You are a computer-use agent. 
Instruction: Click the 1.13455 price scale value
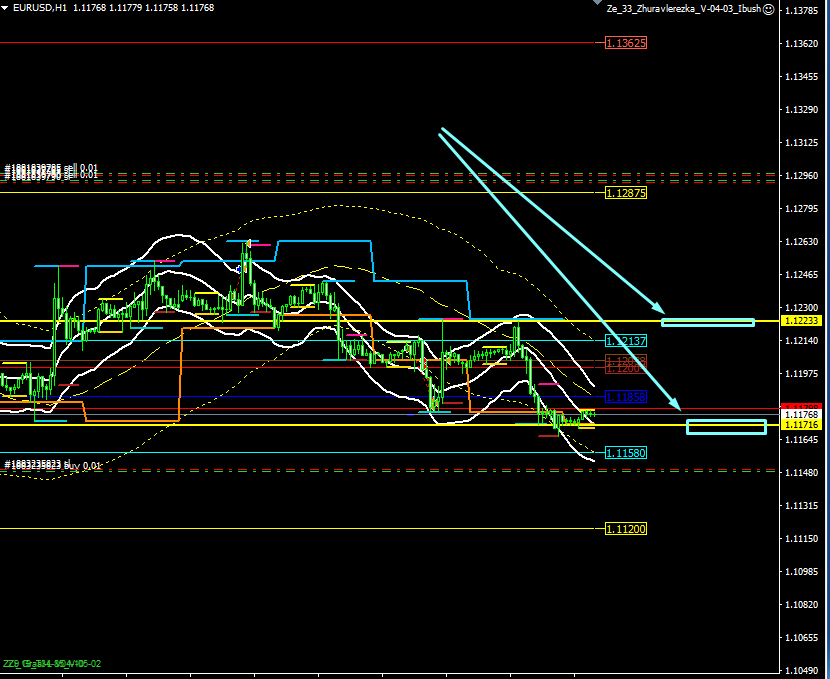[x=802, y=77]
